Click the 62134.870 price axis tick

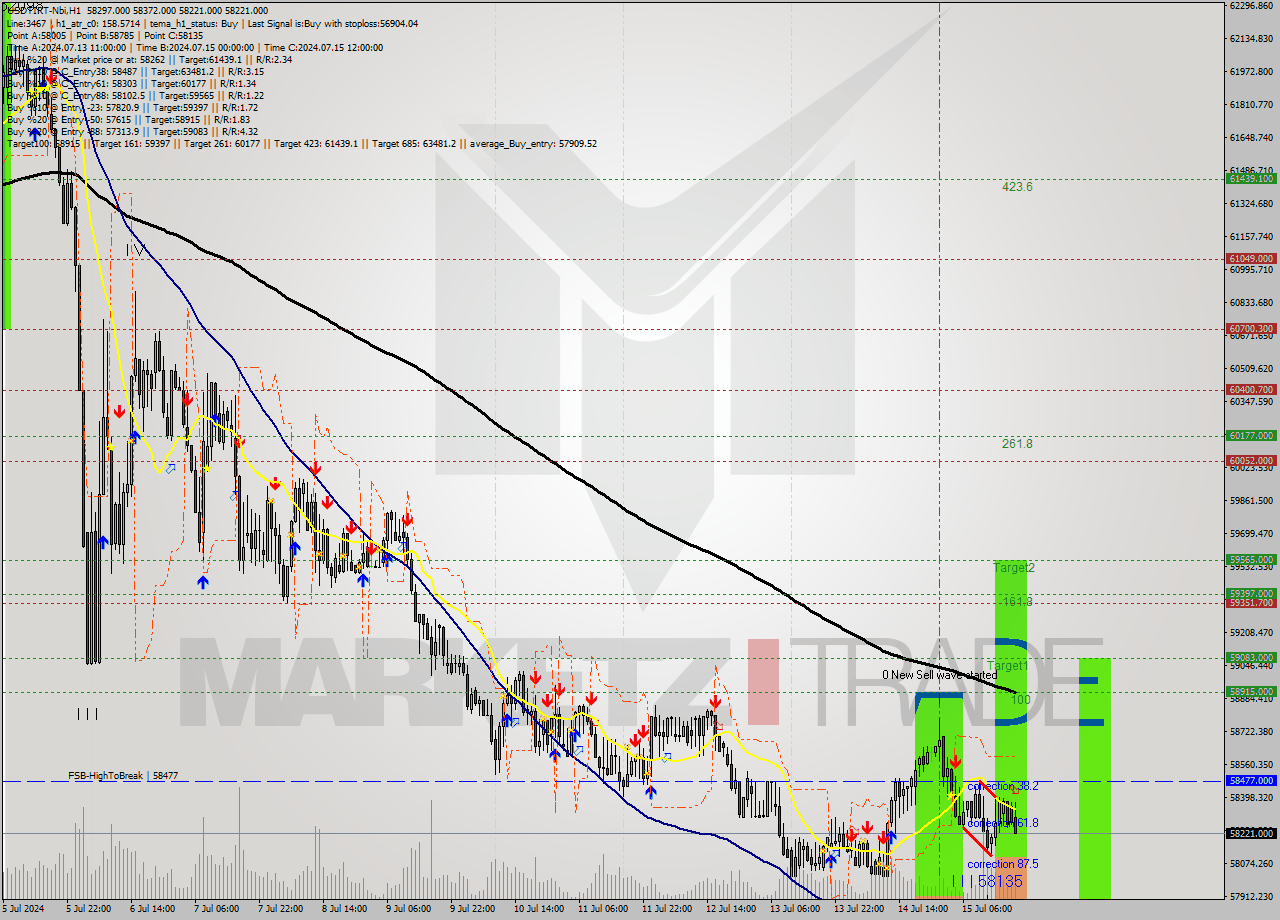[x=1250, y=38]
